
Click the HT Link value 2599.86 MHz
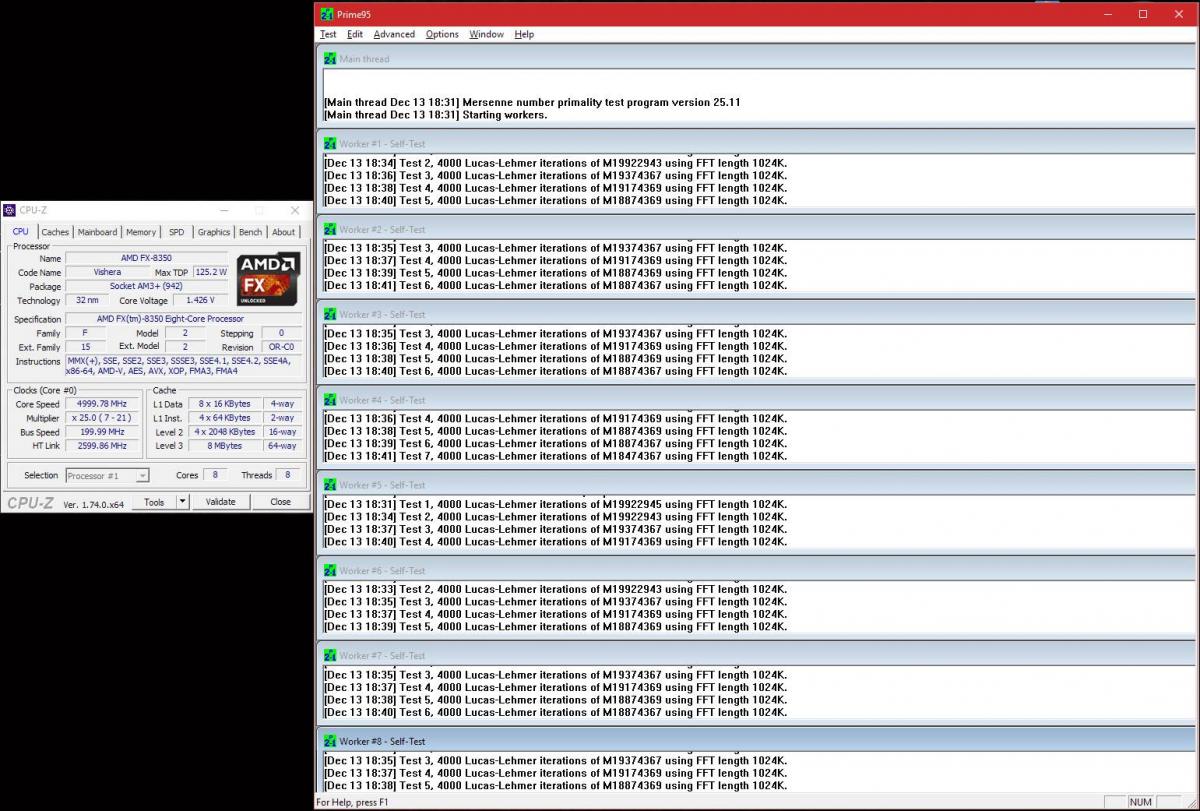click(102, 446)
